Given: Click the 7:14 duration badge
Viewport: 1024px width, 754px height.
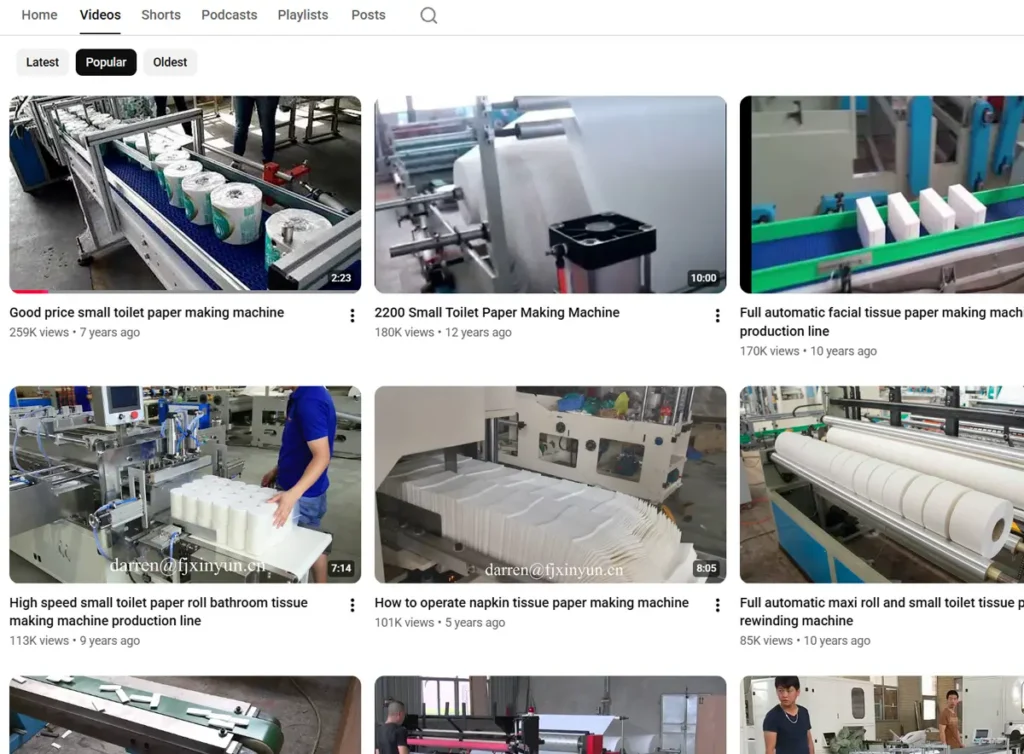Looking at the screenshot, I should [341, 568].
